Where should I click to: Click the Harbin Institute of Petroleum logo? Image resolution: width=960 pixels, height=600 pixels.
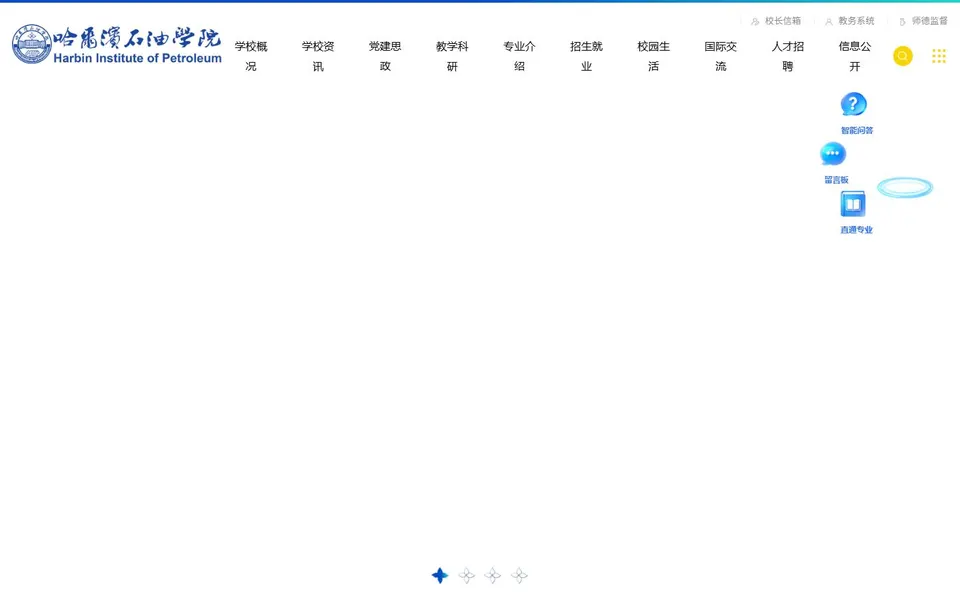117,45
